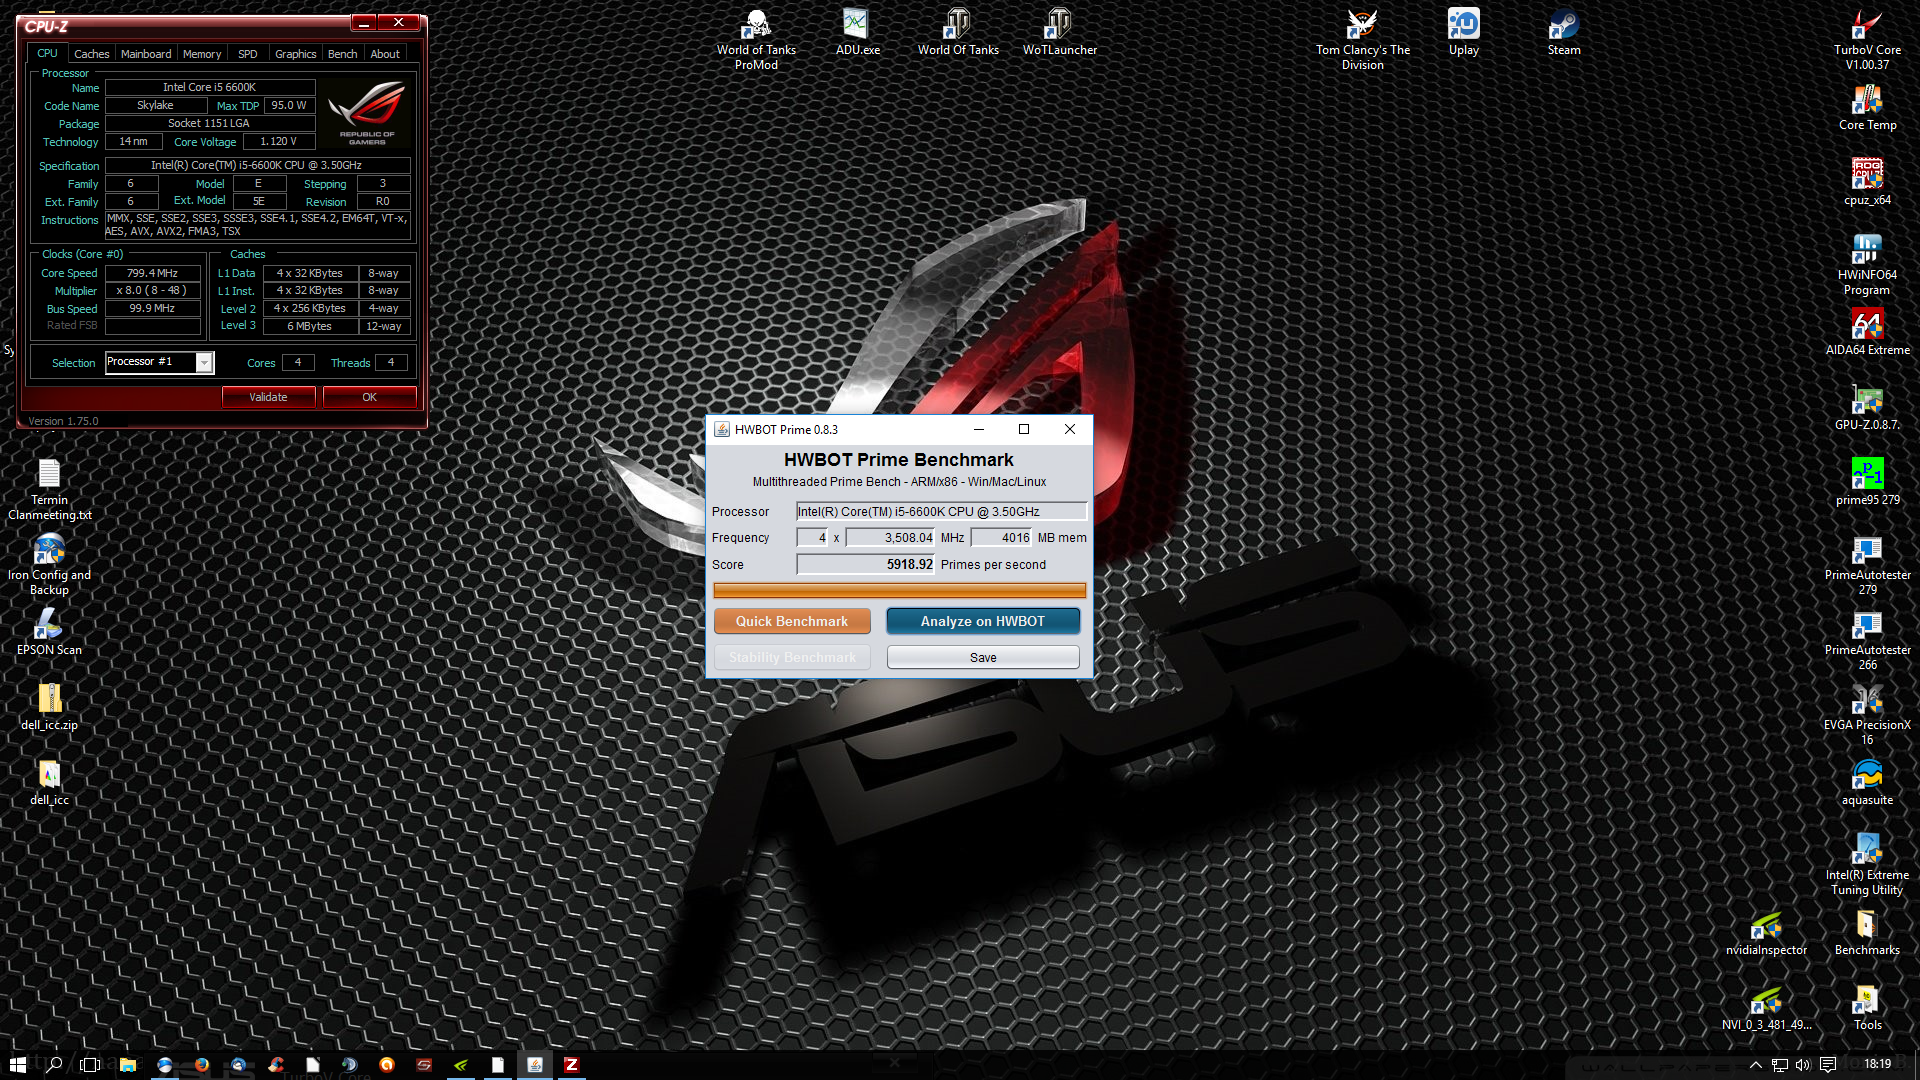
Task: Click the orange HWBOT benchmark progress bar
Action: (x=899, y=590)
